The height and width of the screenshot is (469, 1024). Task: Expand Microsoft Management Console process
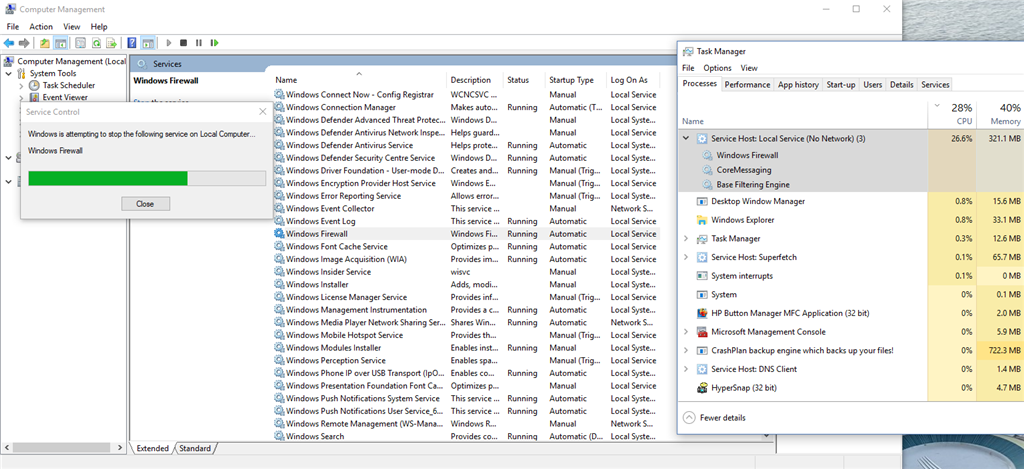tap(686, 332)
